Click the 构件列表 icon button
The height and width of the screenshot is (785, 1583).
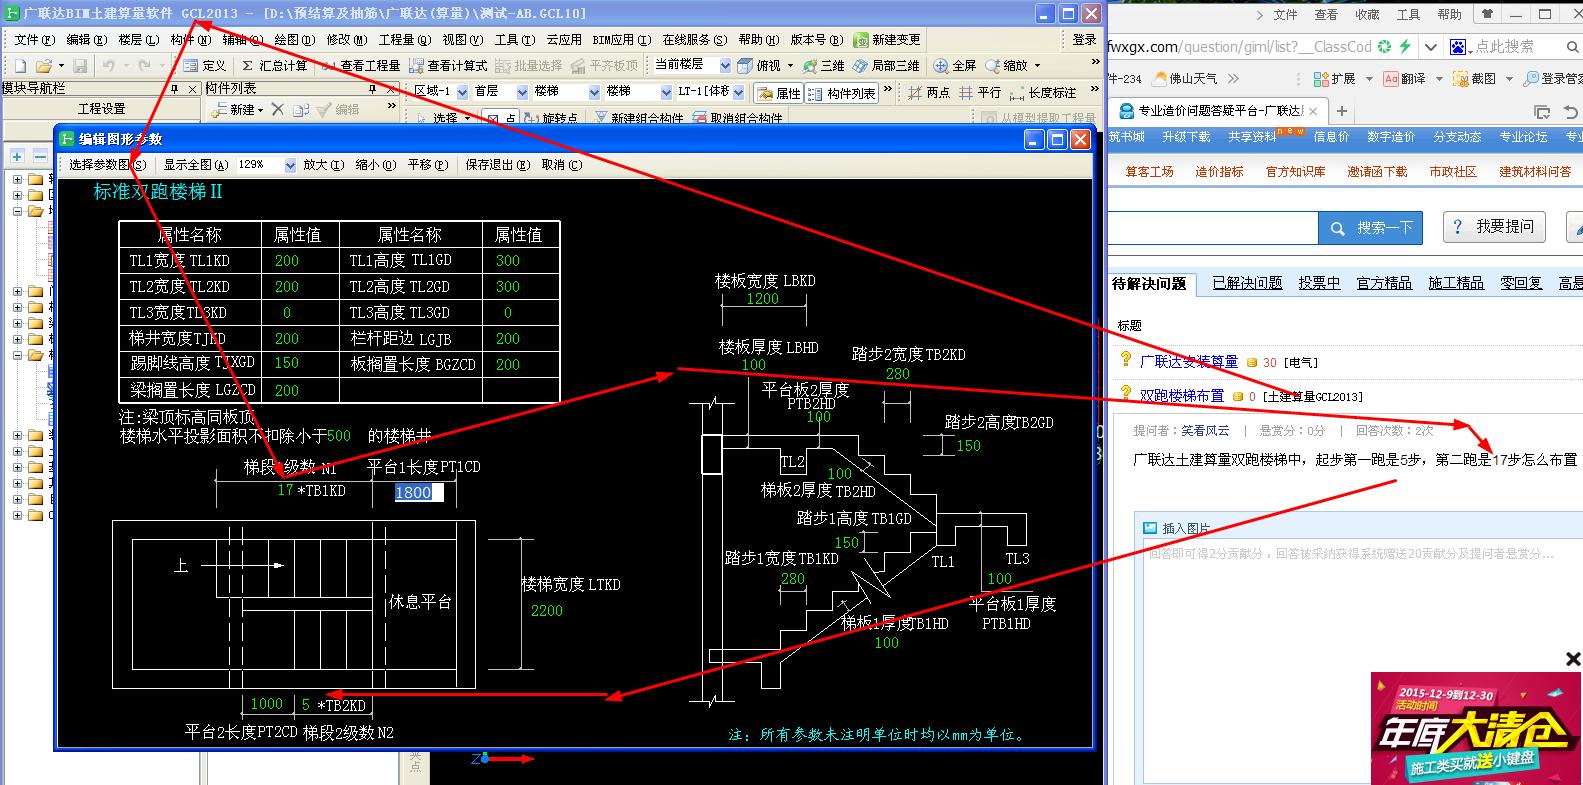tap(841, 92)
